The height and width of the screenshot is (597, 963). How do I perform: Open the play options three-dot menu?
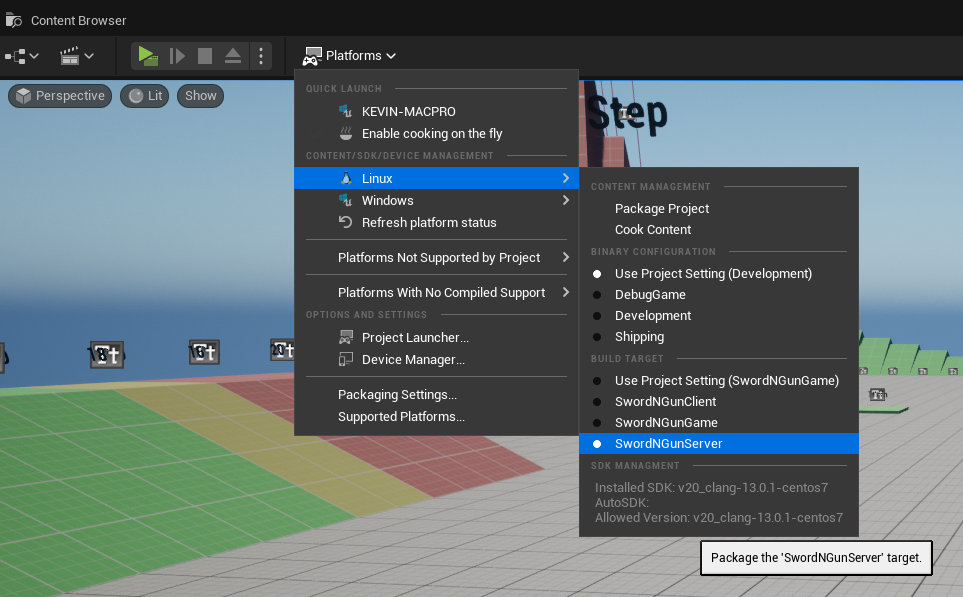[x=261, y=56]
